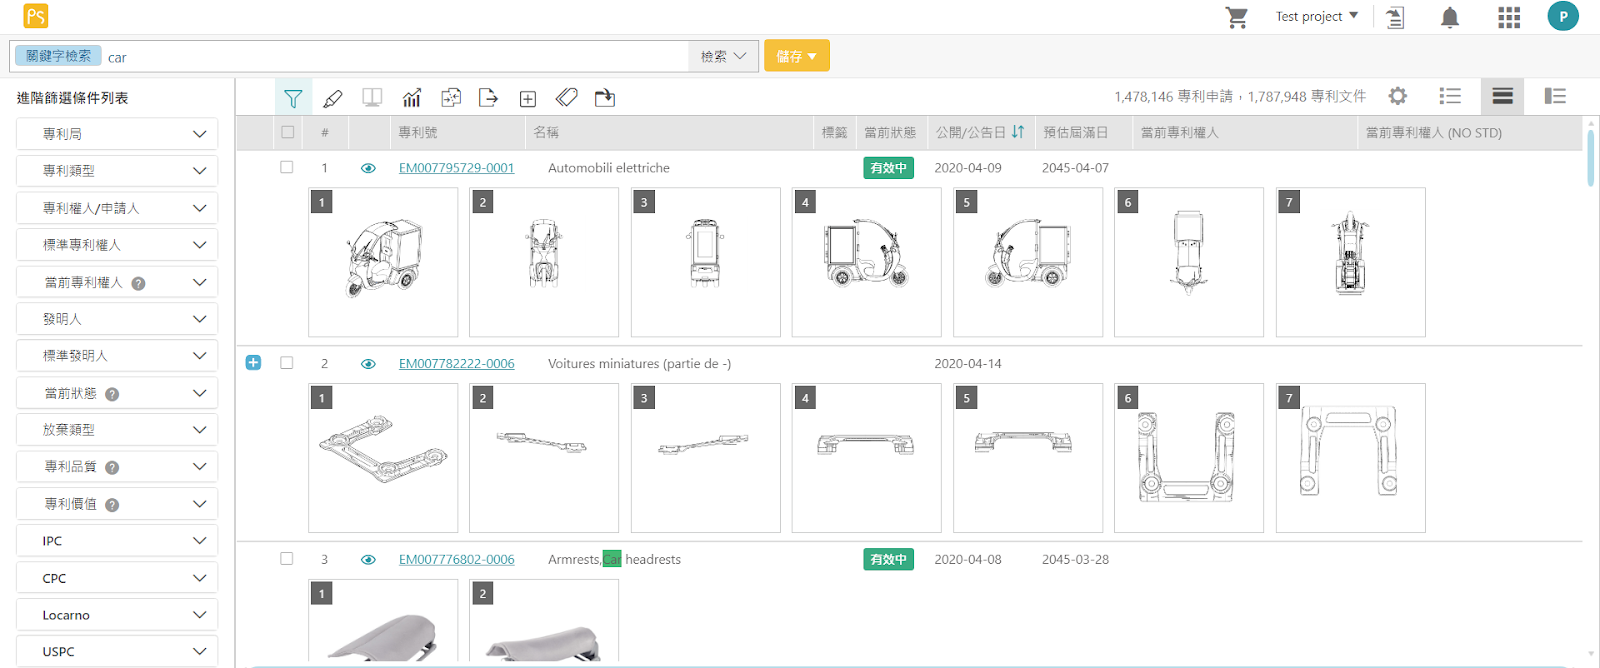Switch to bulleted list view
Image resolution: width=1600 pixels, height=668 pixels.
pos(1450,96)
